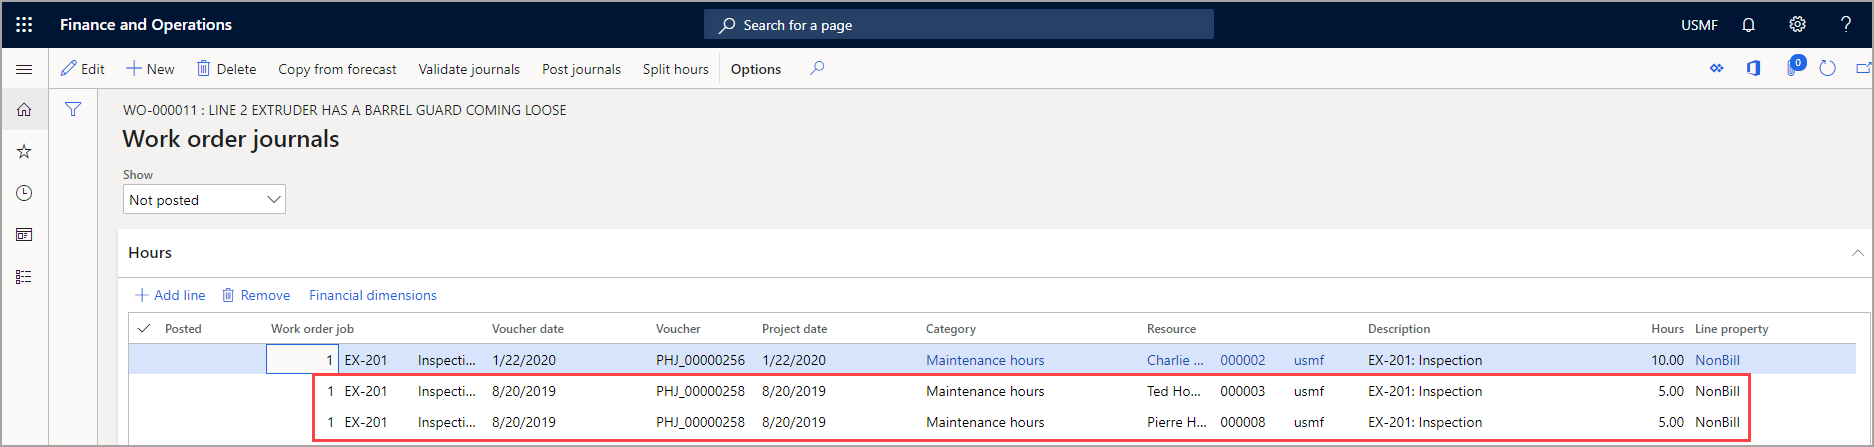The width and height of the screenshot is (1874, 447).
Task: Select the USMF company picker
Action: 1699,25
